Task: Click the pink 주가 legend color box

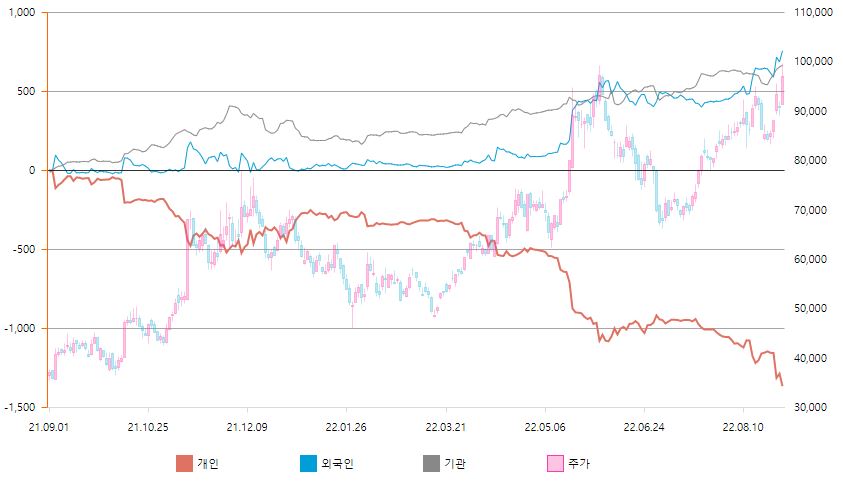Action: click(x=554, y=463)
